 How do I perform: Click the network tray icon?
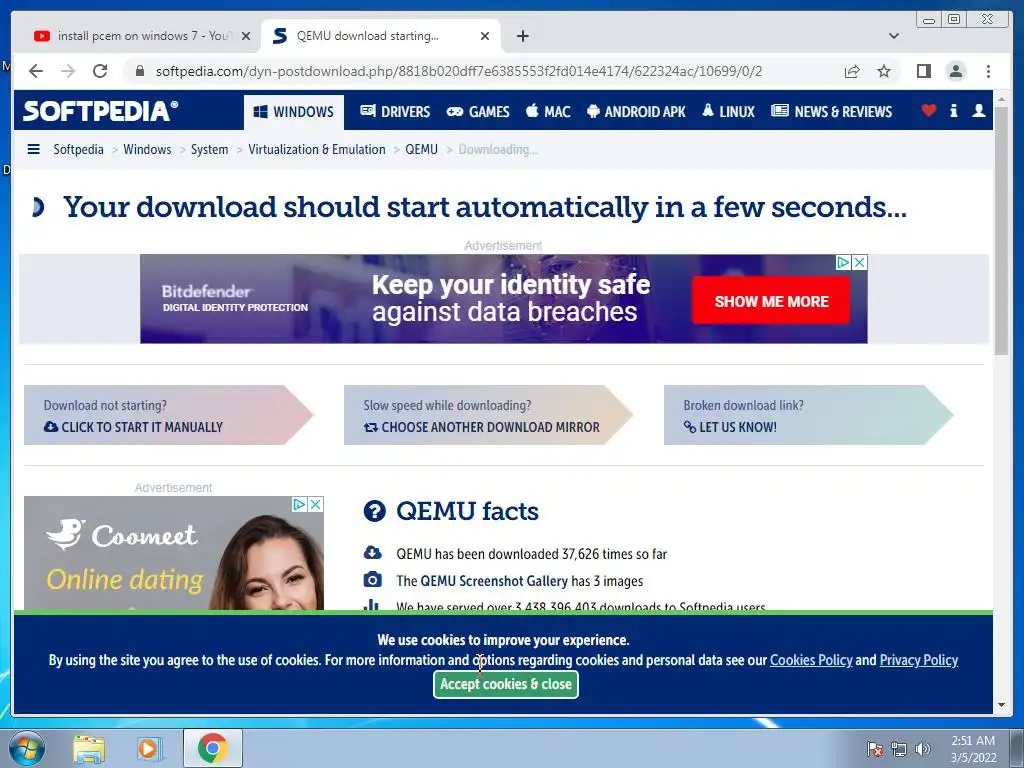pos(899,749)
